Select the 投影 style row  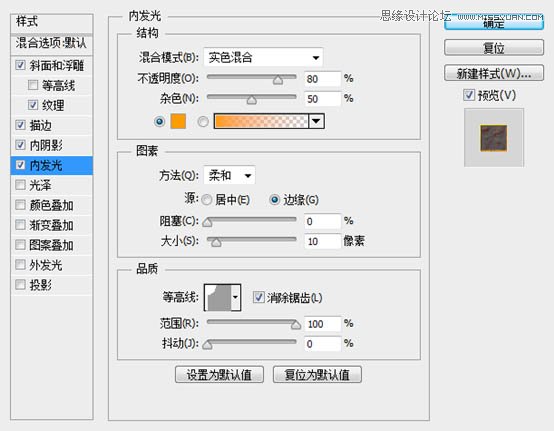point(52,284)
